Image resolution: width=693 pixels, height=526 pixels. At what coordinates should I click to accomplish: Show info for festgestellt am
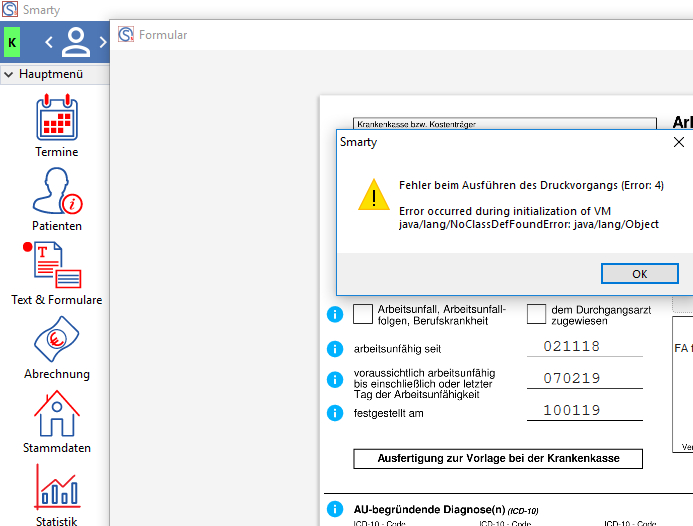coord(335,413)
